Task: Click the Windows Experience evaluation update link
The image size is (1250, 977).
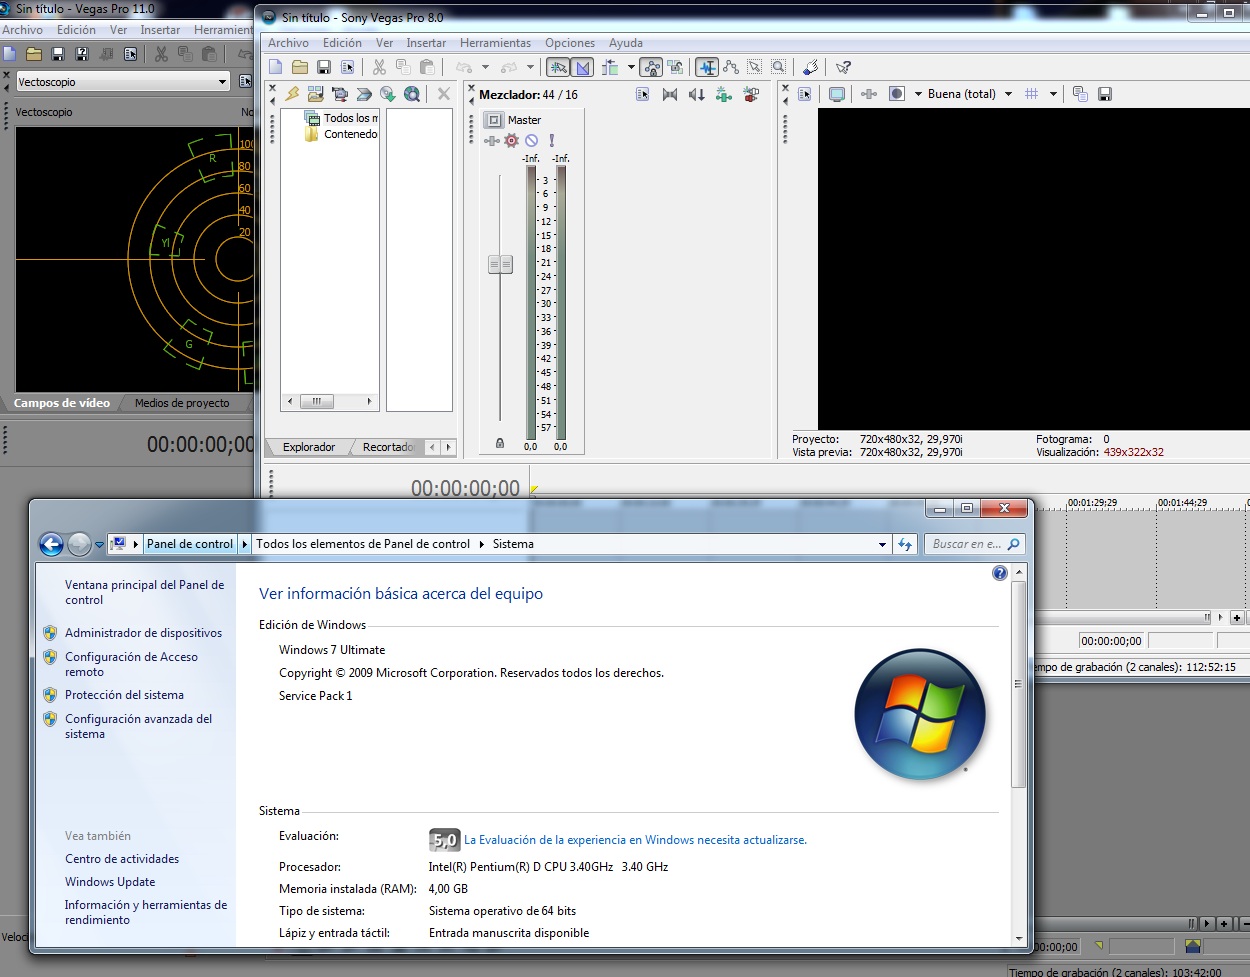Action: click(x=635, y=840)
